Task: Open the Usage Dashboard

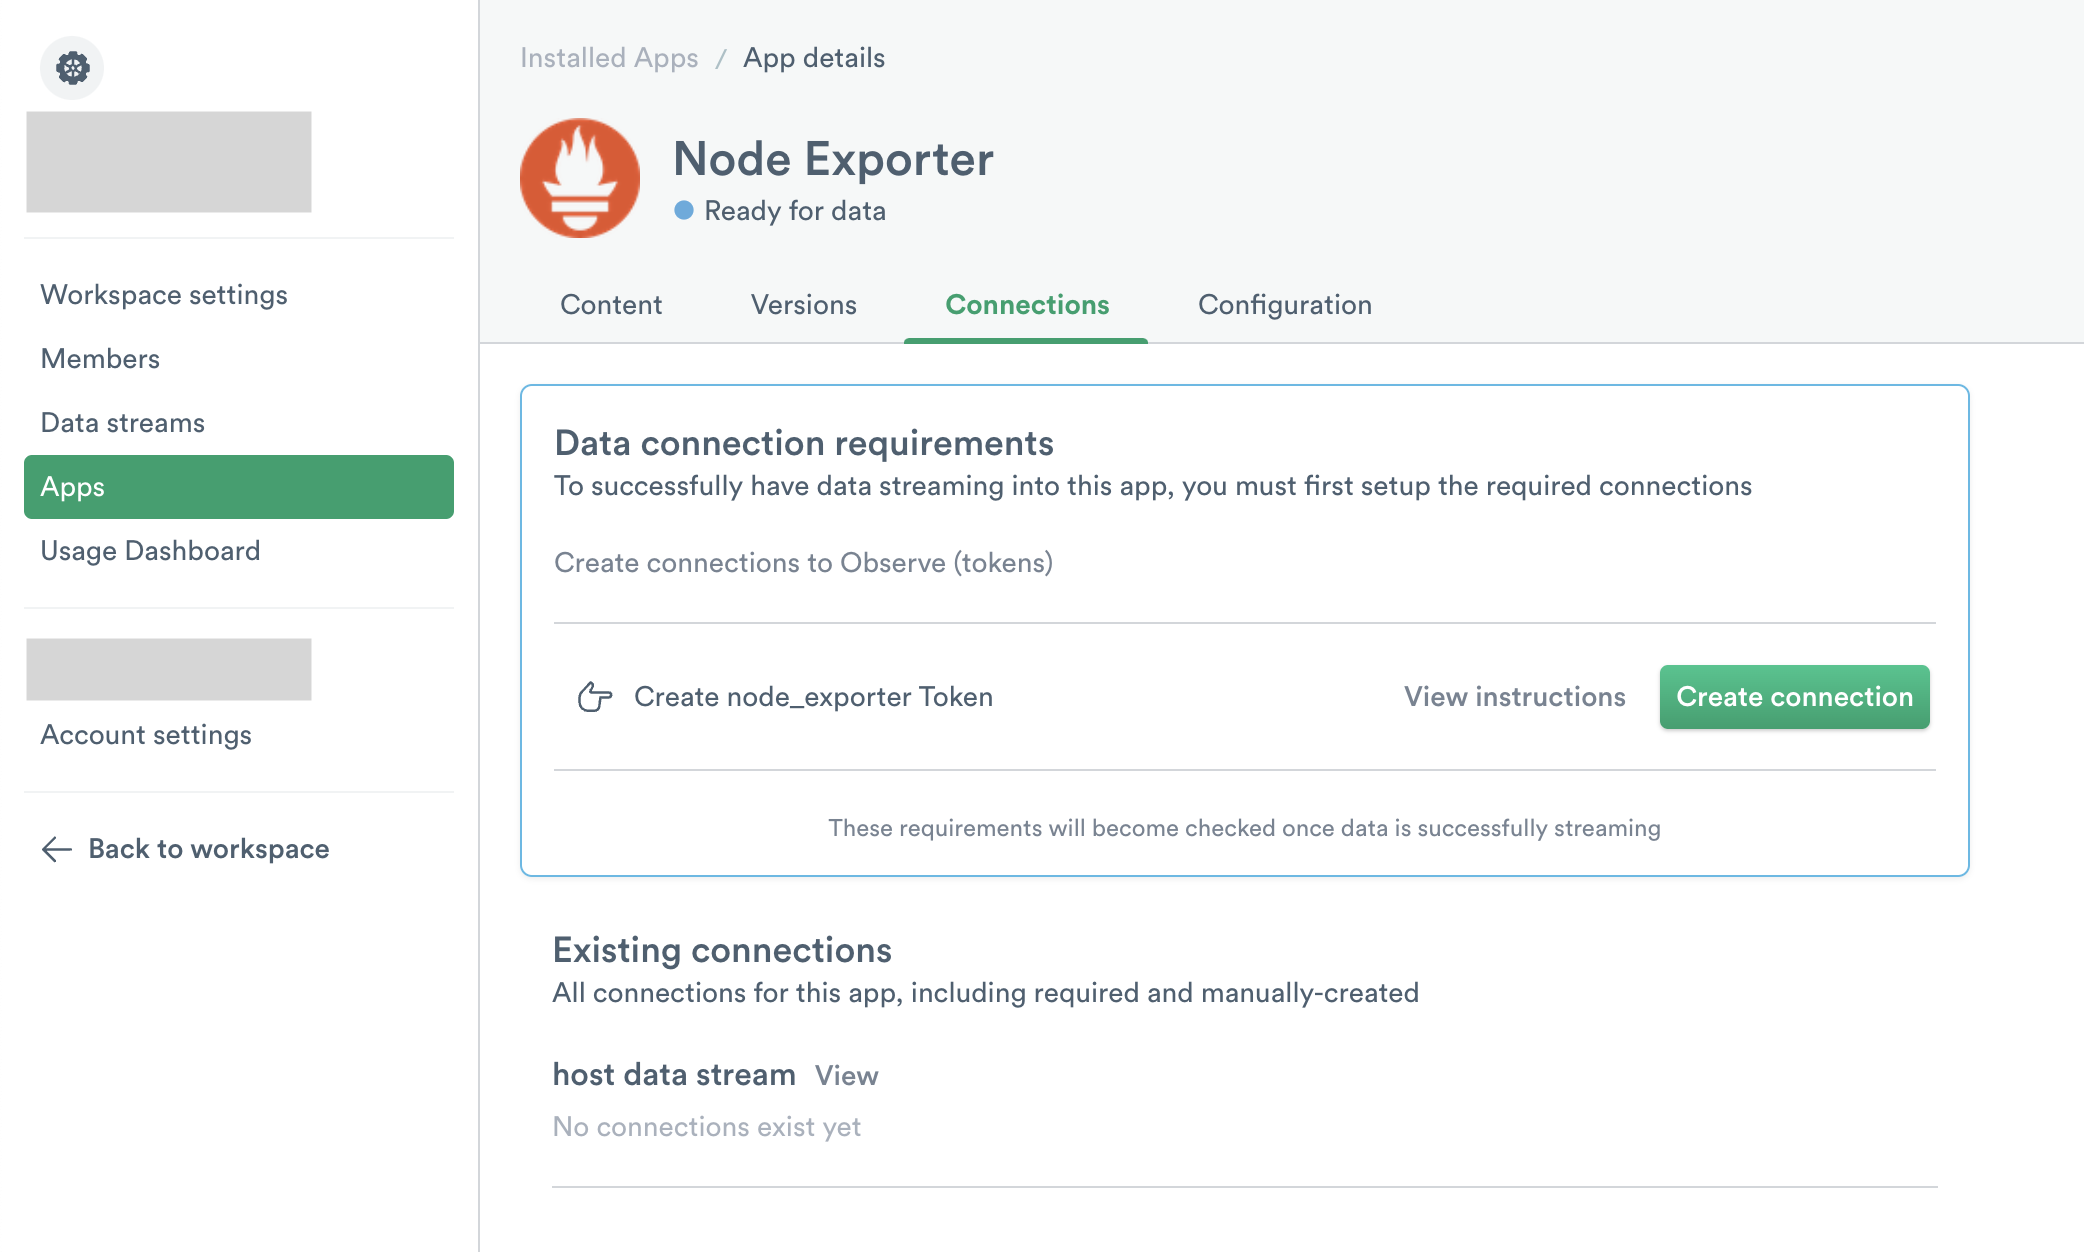Action: tap(150, 551)
